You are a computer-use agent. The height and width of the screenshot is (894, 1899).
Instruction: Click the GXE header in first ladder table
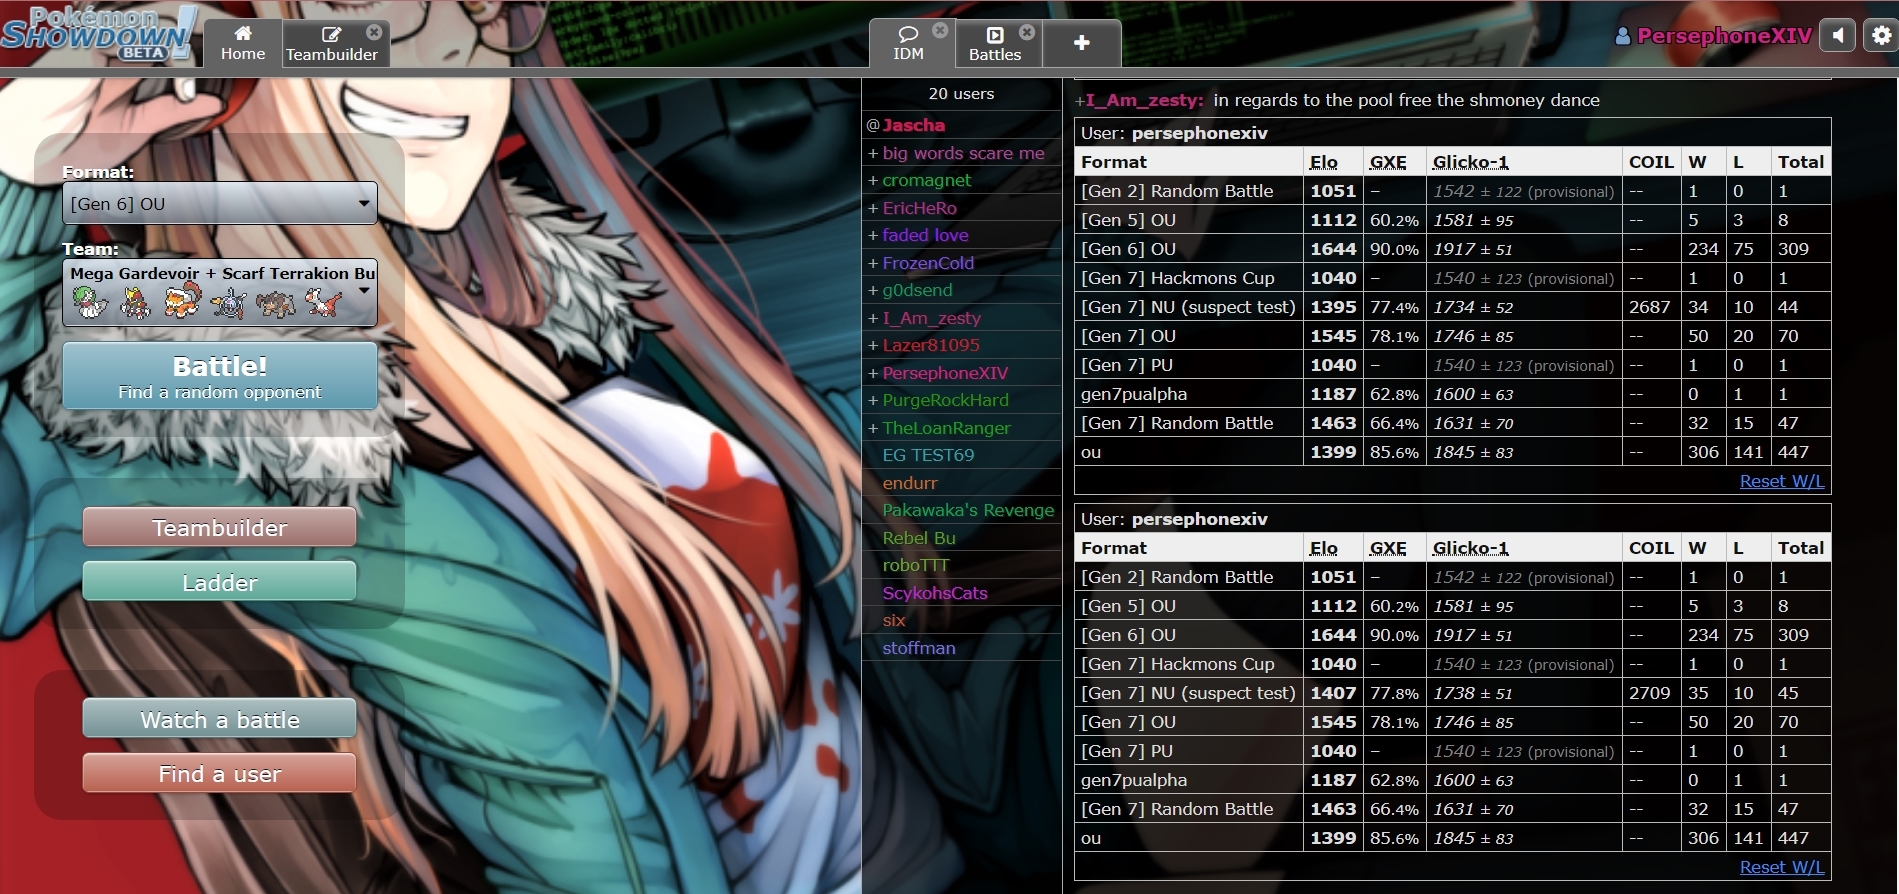[1388, 162]
